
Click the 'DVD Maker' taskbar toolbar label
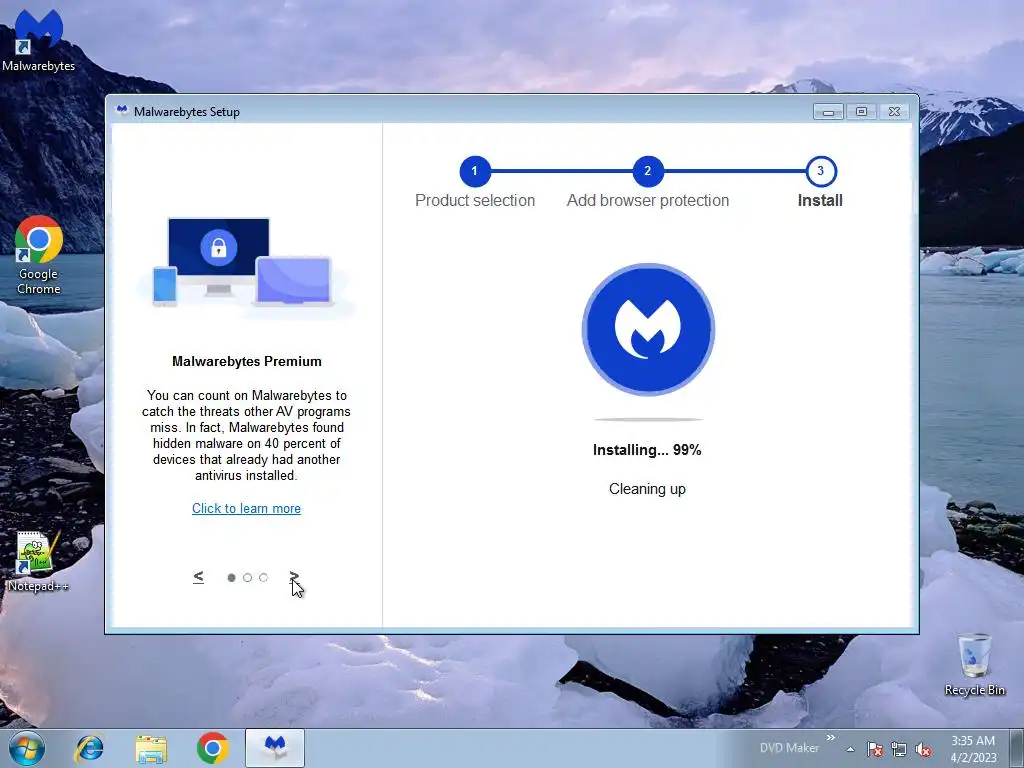[789, 748]
